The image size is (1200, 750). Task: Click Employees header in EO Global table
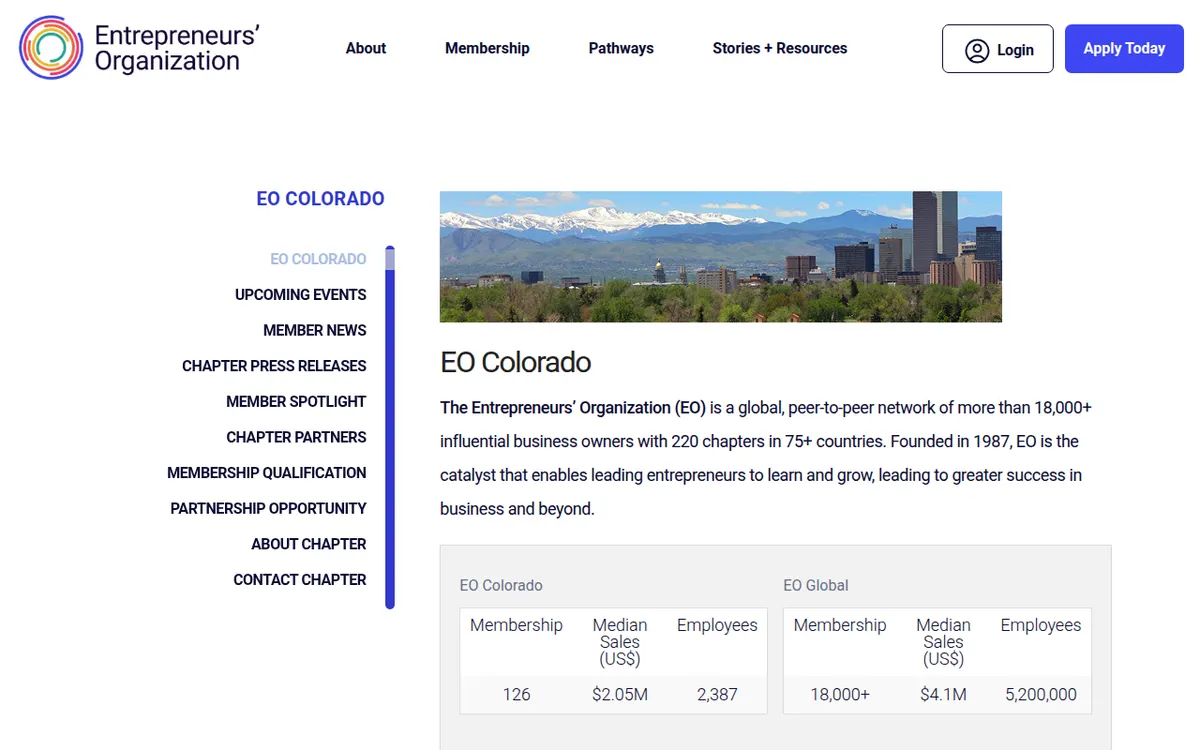coord(1041,625)
